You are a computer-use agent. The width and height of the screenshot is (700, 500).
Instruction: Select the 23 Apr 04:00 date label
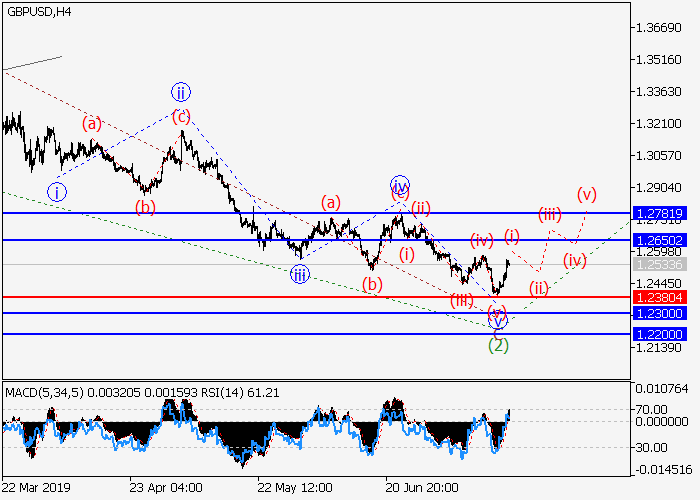click(166, 487)
